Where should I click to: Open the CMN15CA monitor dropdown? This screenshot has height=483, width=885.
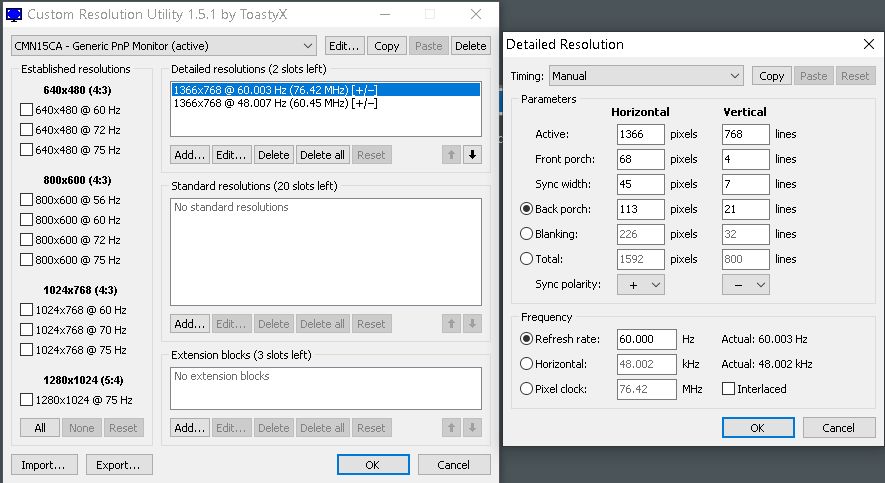point(164,46)
